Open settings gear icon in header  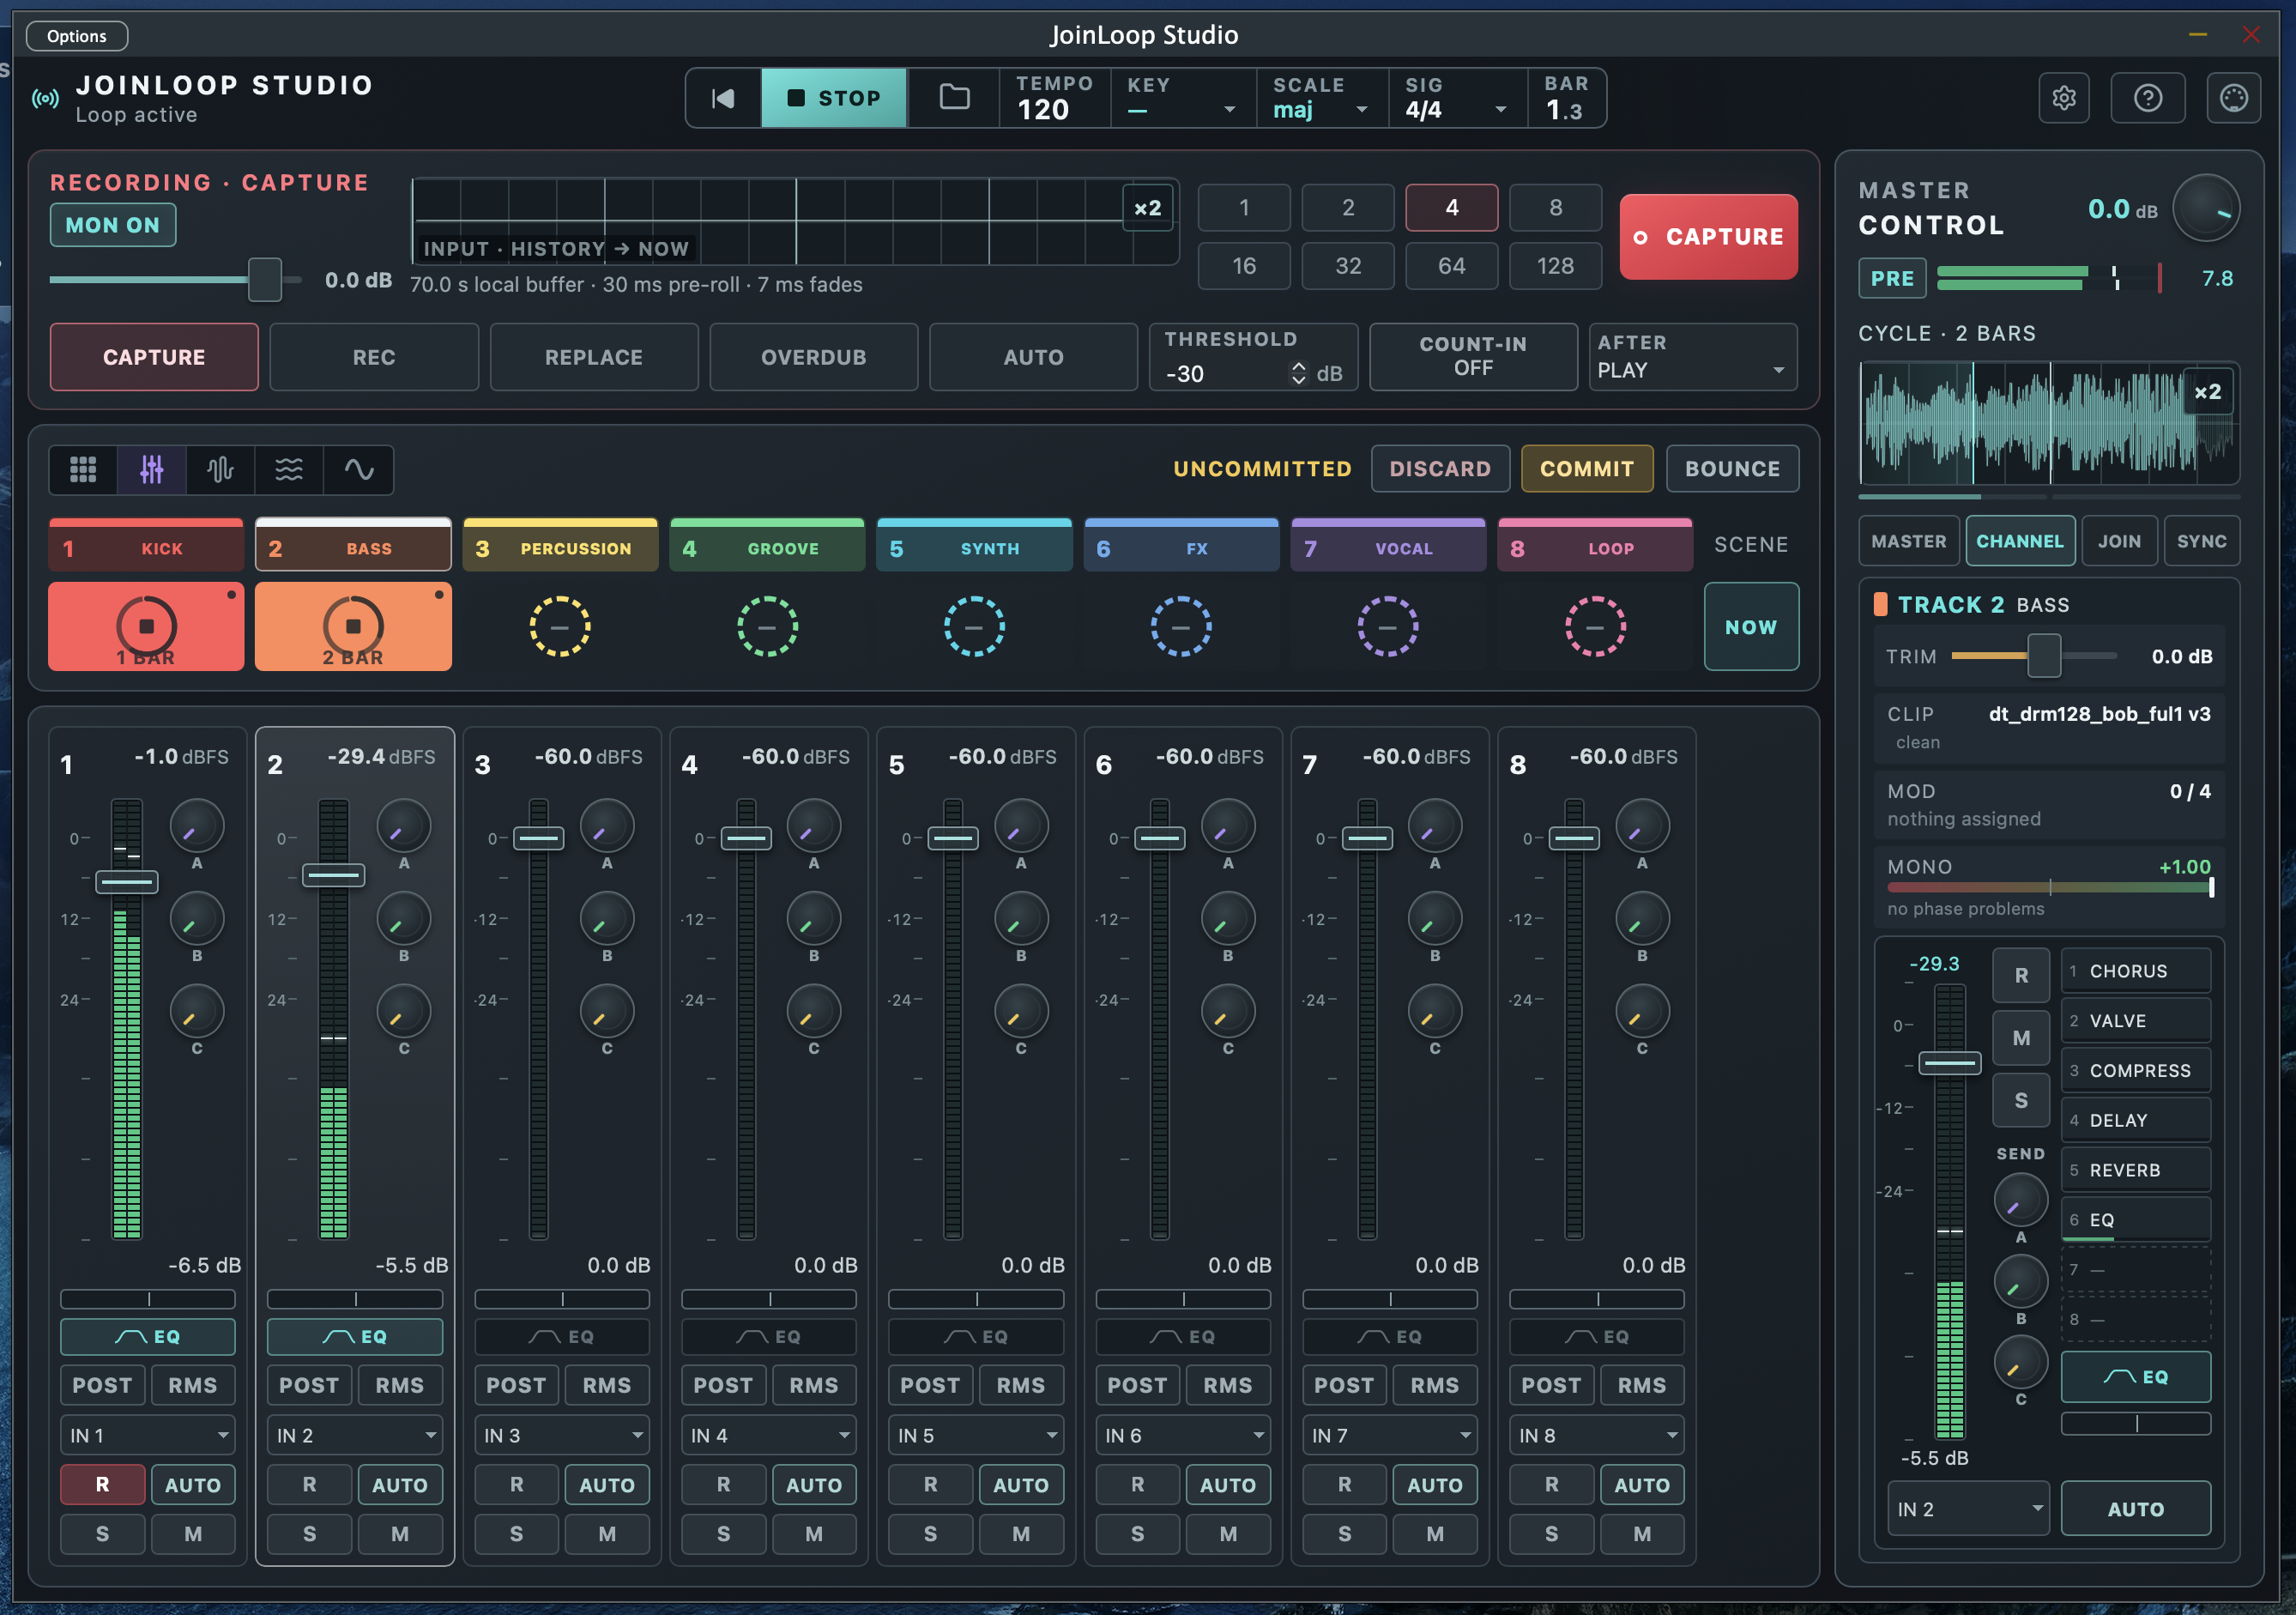click(x=2064, y=98)
